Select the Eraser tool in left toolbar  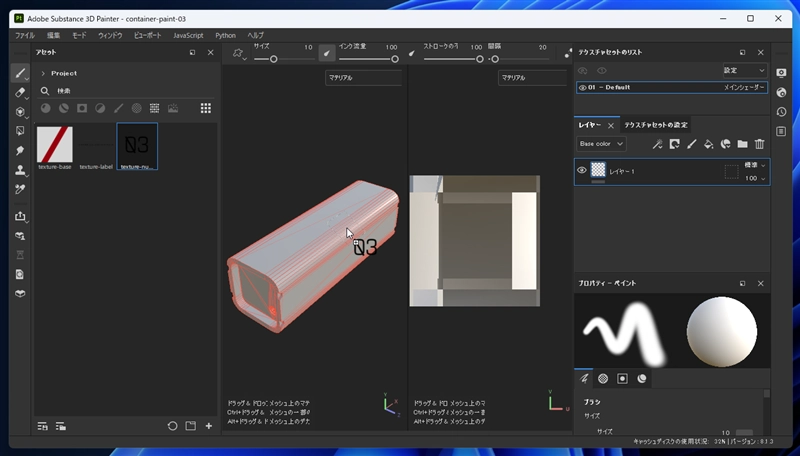(20, 92)
